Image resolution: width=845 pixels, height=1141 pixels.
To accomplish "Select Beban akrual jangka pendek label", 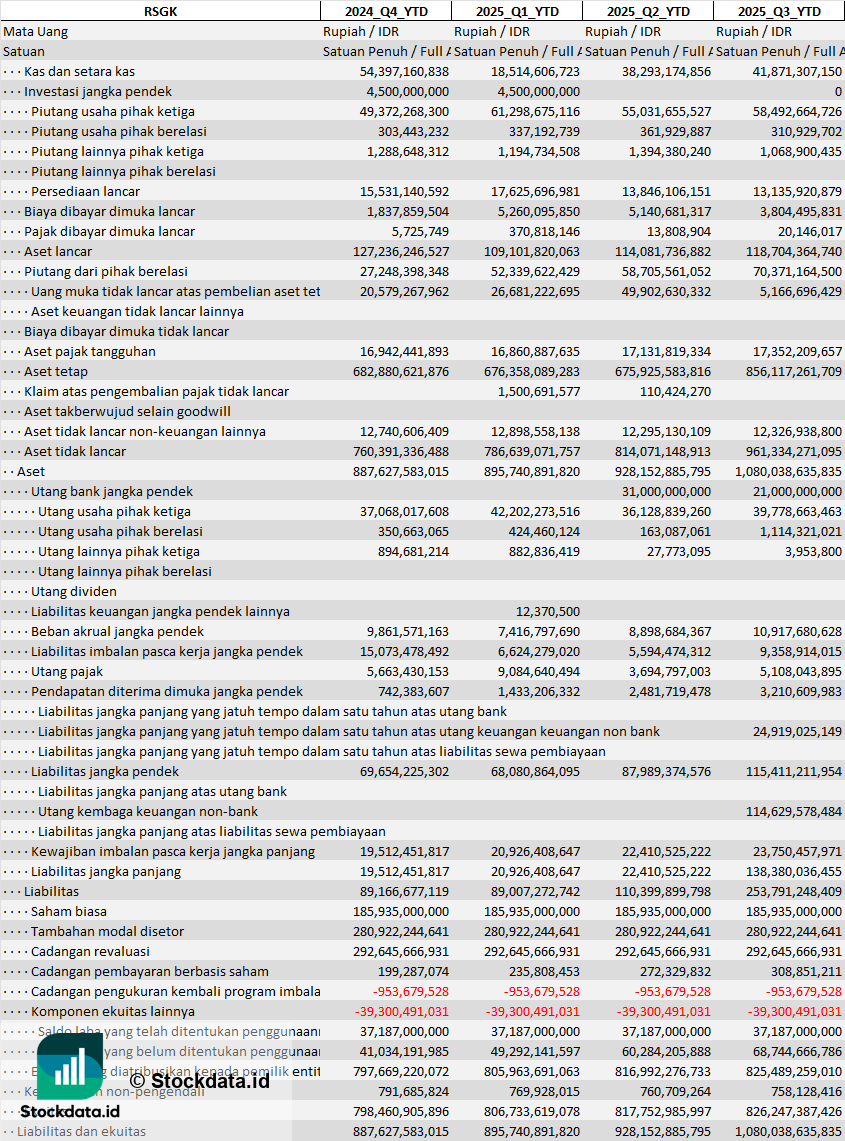I will [118, 632].
